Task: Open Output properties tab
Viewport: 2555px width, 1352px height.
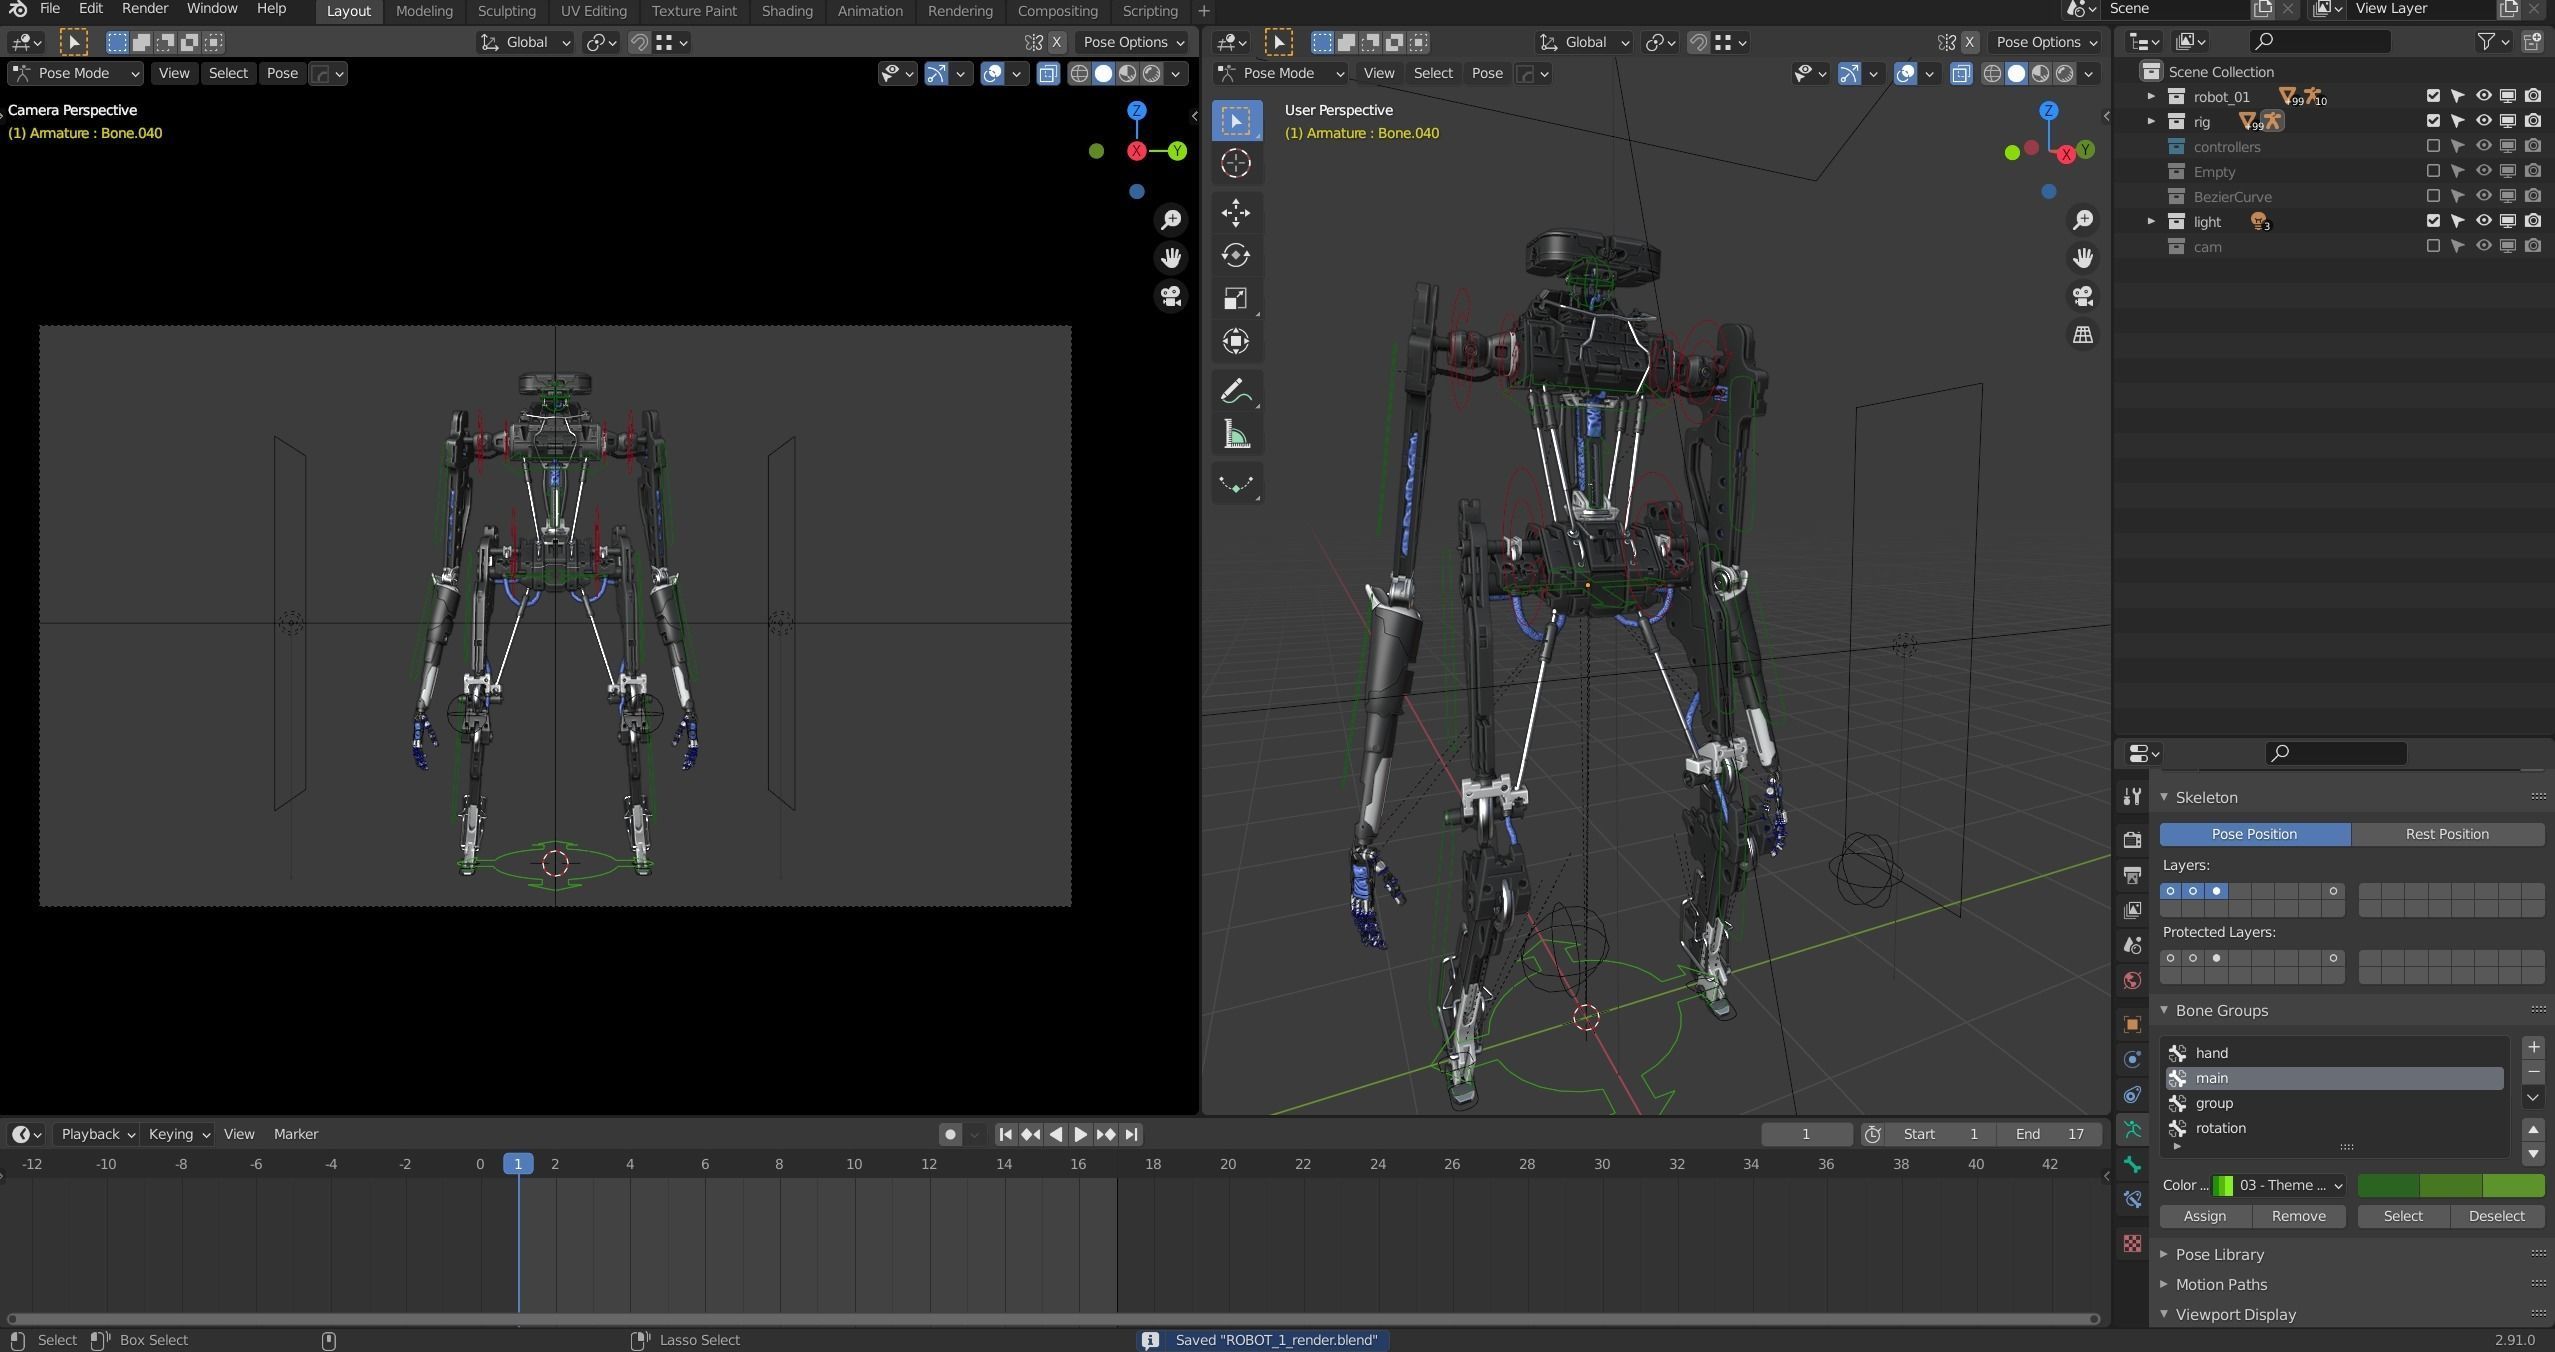Action: [2132, 875]
